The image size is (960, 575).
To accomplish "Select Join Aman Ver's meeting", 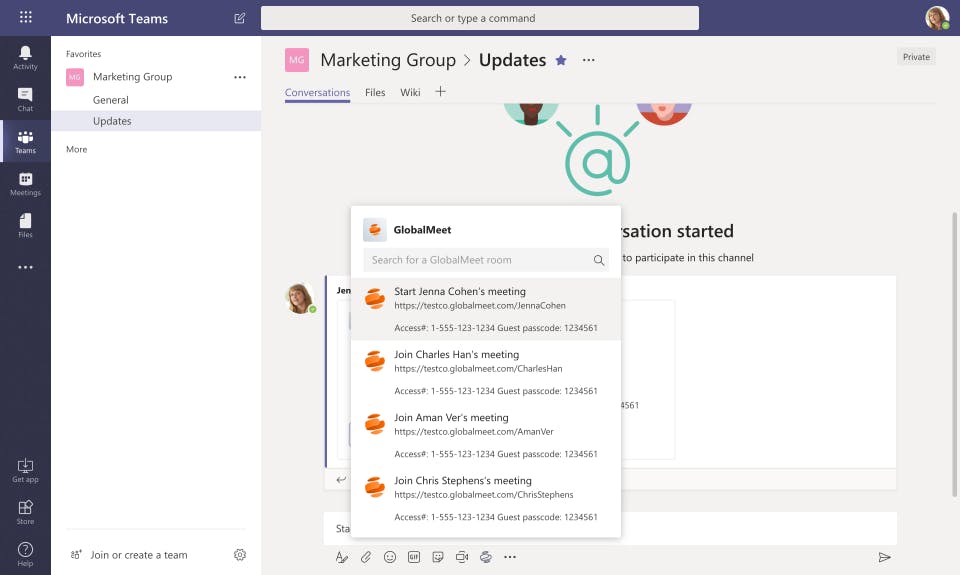I will 486,435.
